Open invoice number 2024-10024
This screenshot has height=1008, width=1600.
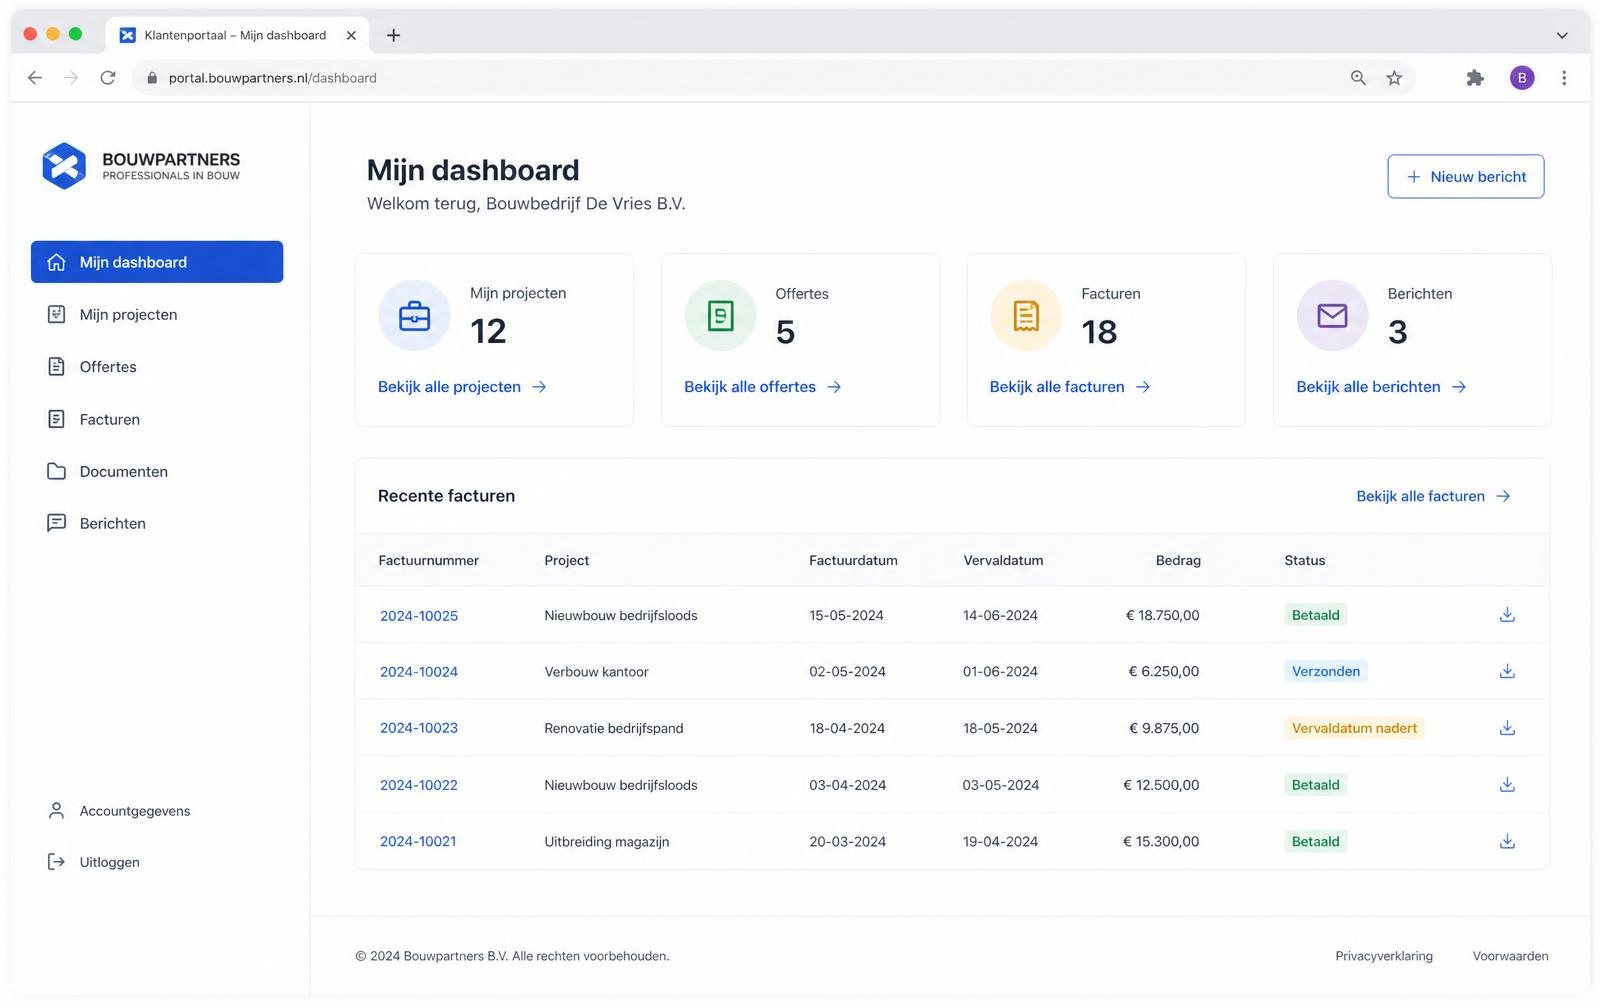point(419,672)
